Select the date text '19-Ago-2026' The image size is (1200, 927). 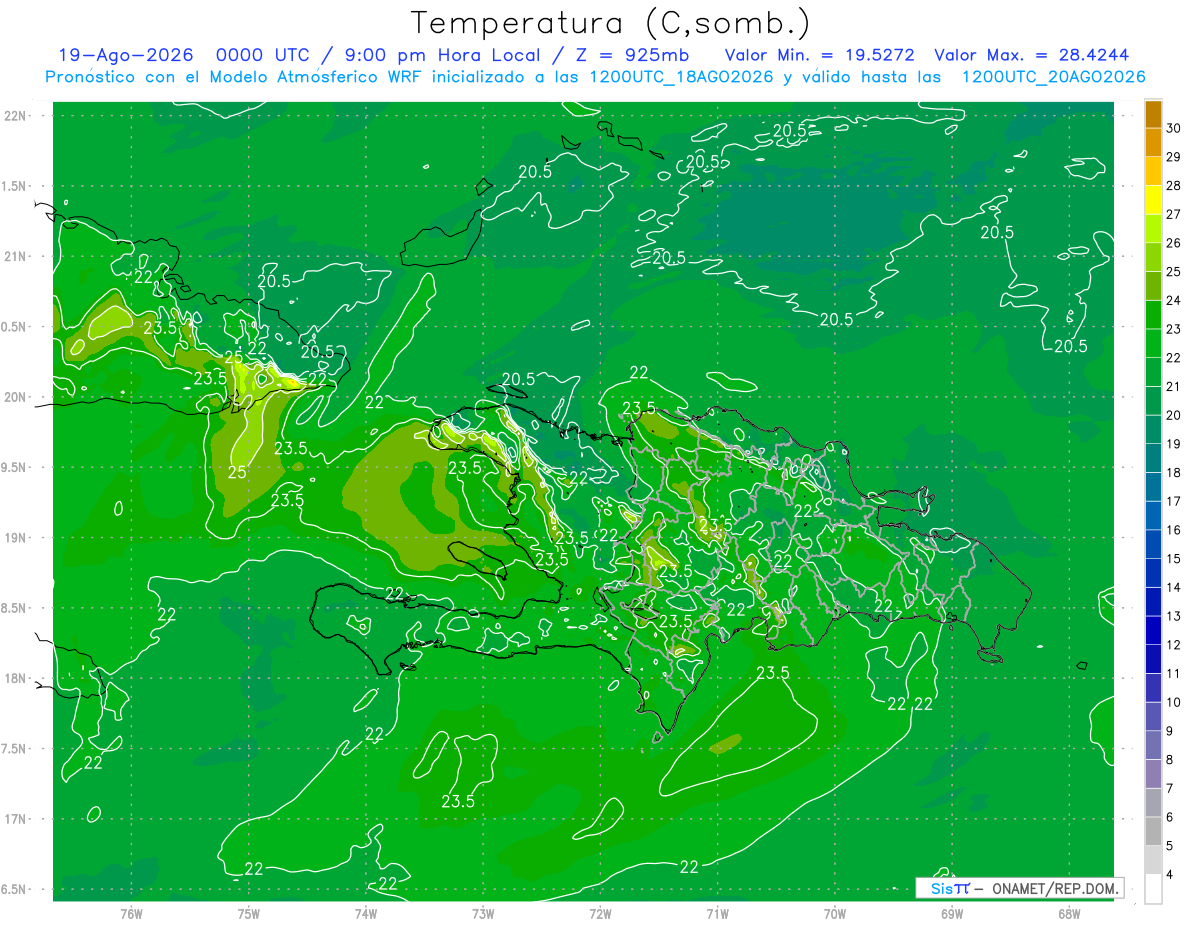click(x=125, y=55)
